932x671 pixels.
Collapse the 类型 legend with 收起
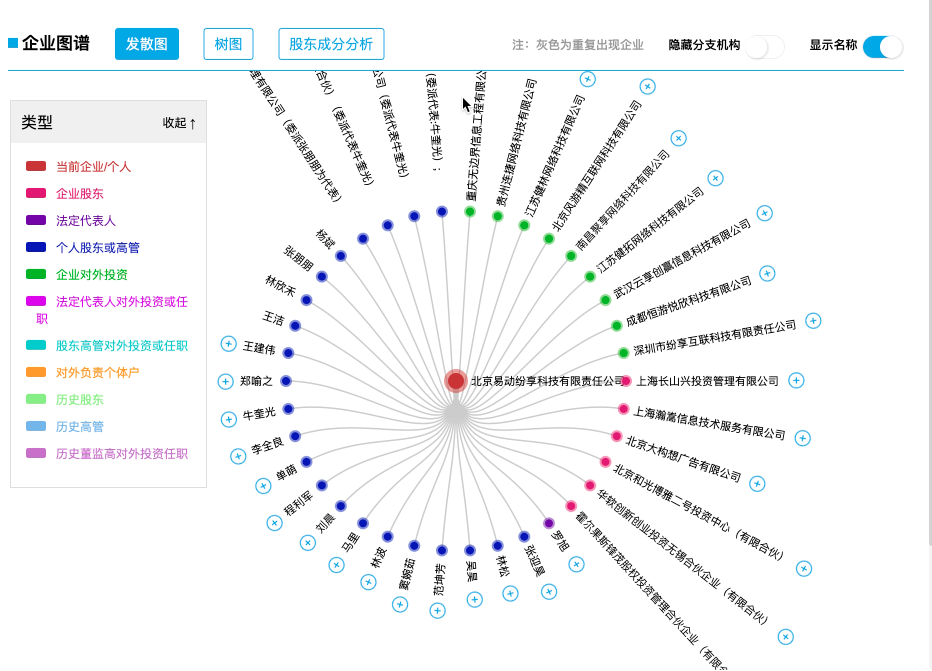(179, 122)
